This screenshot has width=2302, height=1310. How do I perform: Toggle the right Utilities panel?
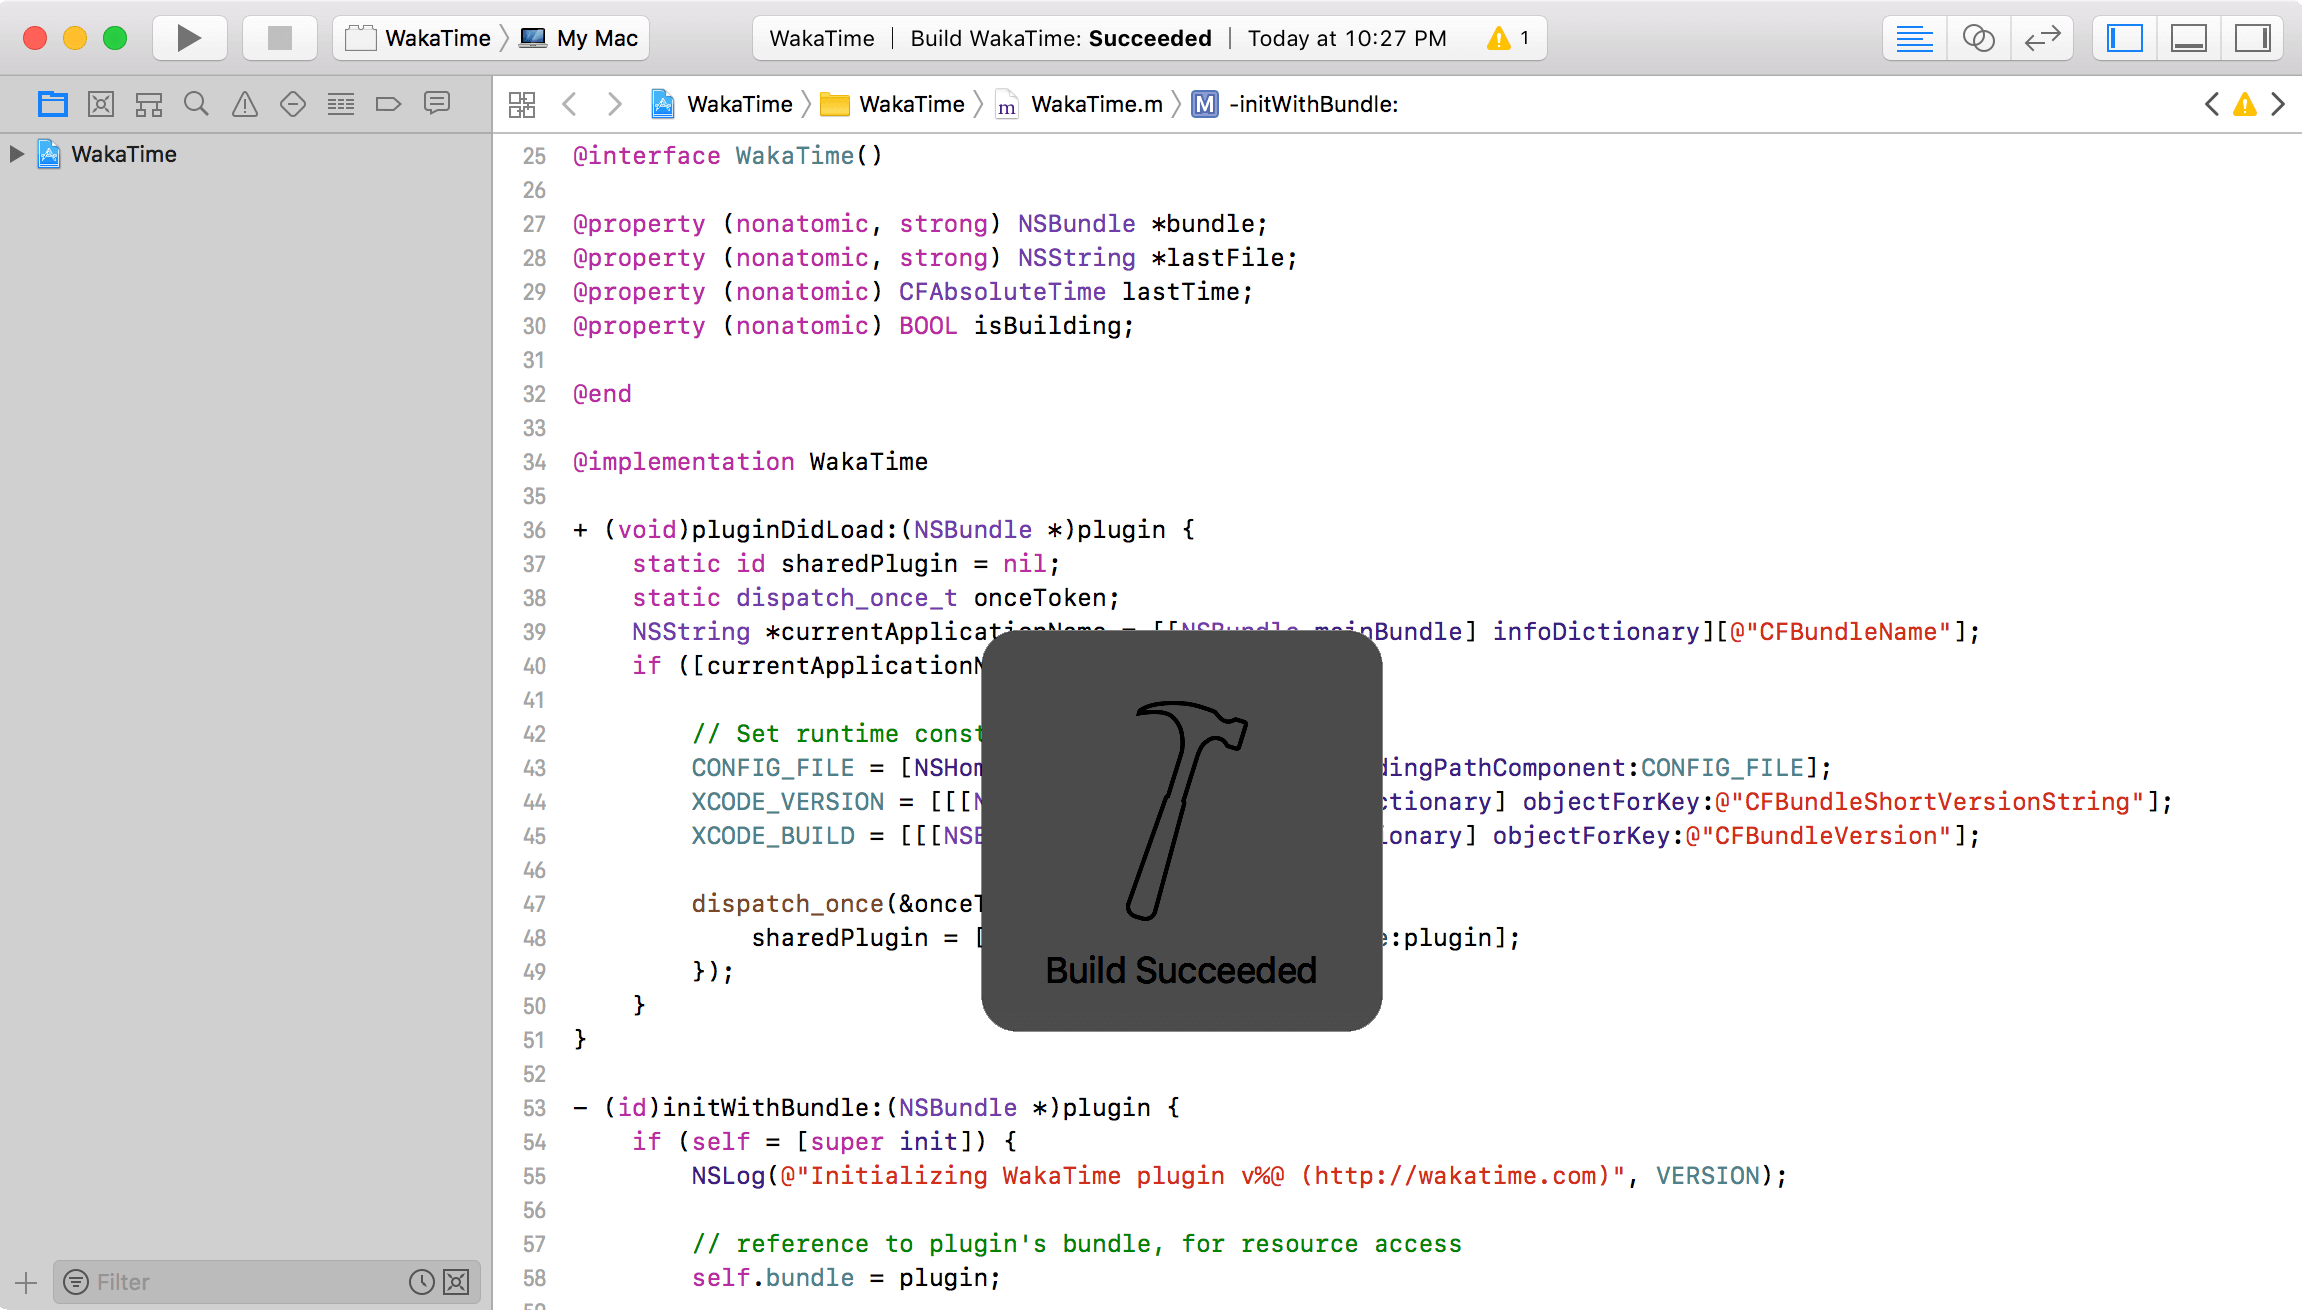click(2252, 38)
